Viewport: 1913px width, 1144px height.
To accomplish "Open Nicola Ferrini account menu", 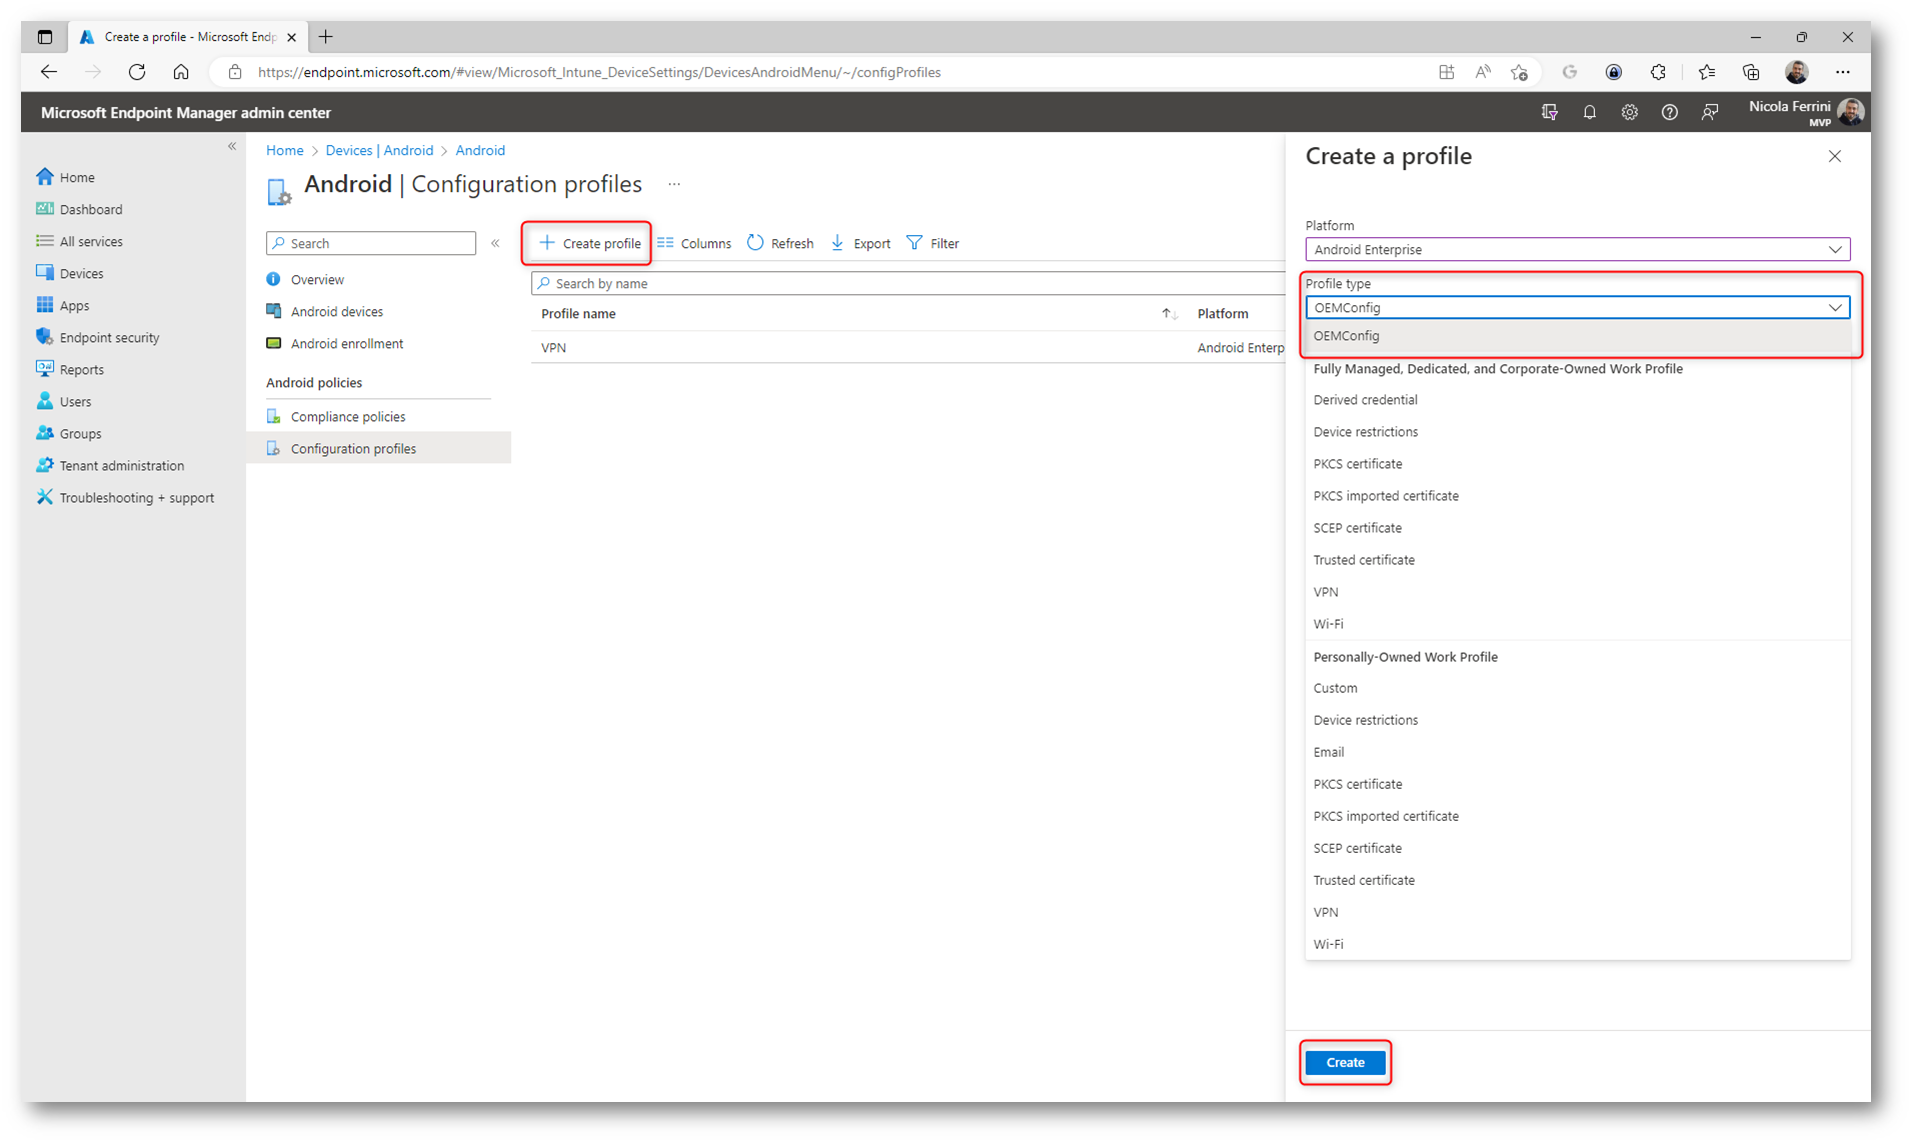I will pyautogui.click(x=1806, y=112).
